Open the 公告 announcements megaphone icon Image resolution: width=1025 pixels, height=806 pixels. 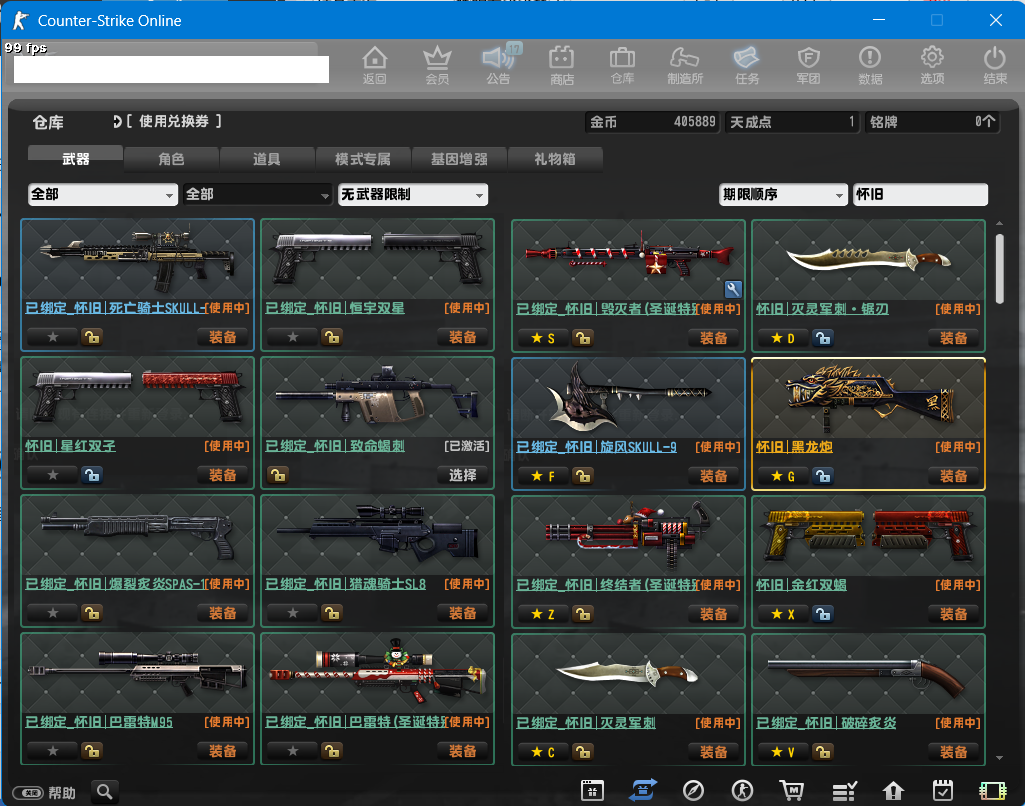tap(499, 65)
